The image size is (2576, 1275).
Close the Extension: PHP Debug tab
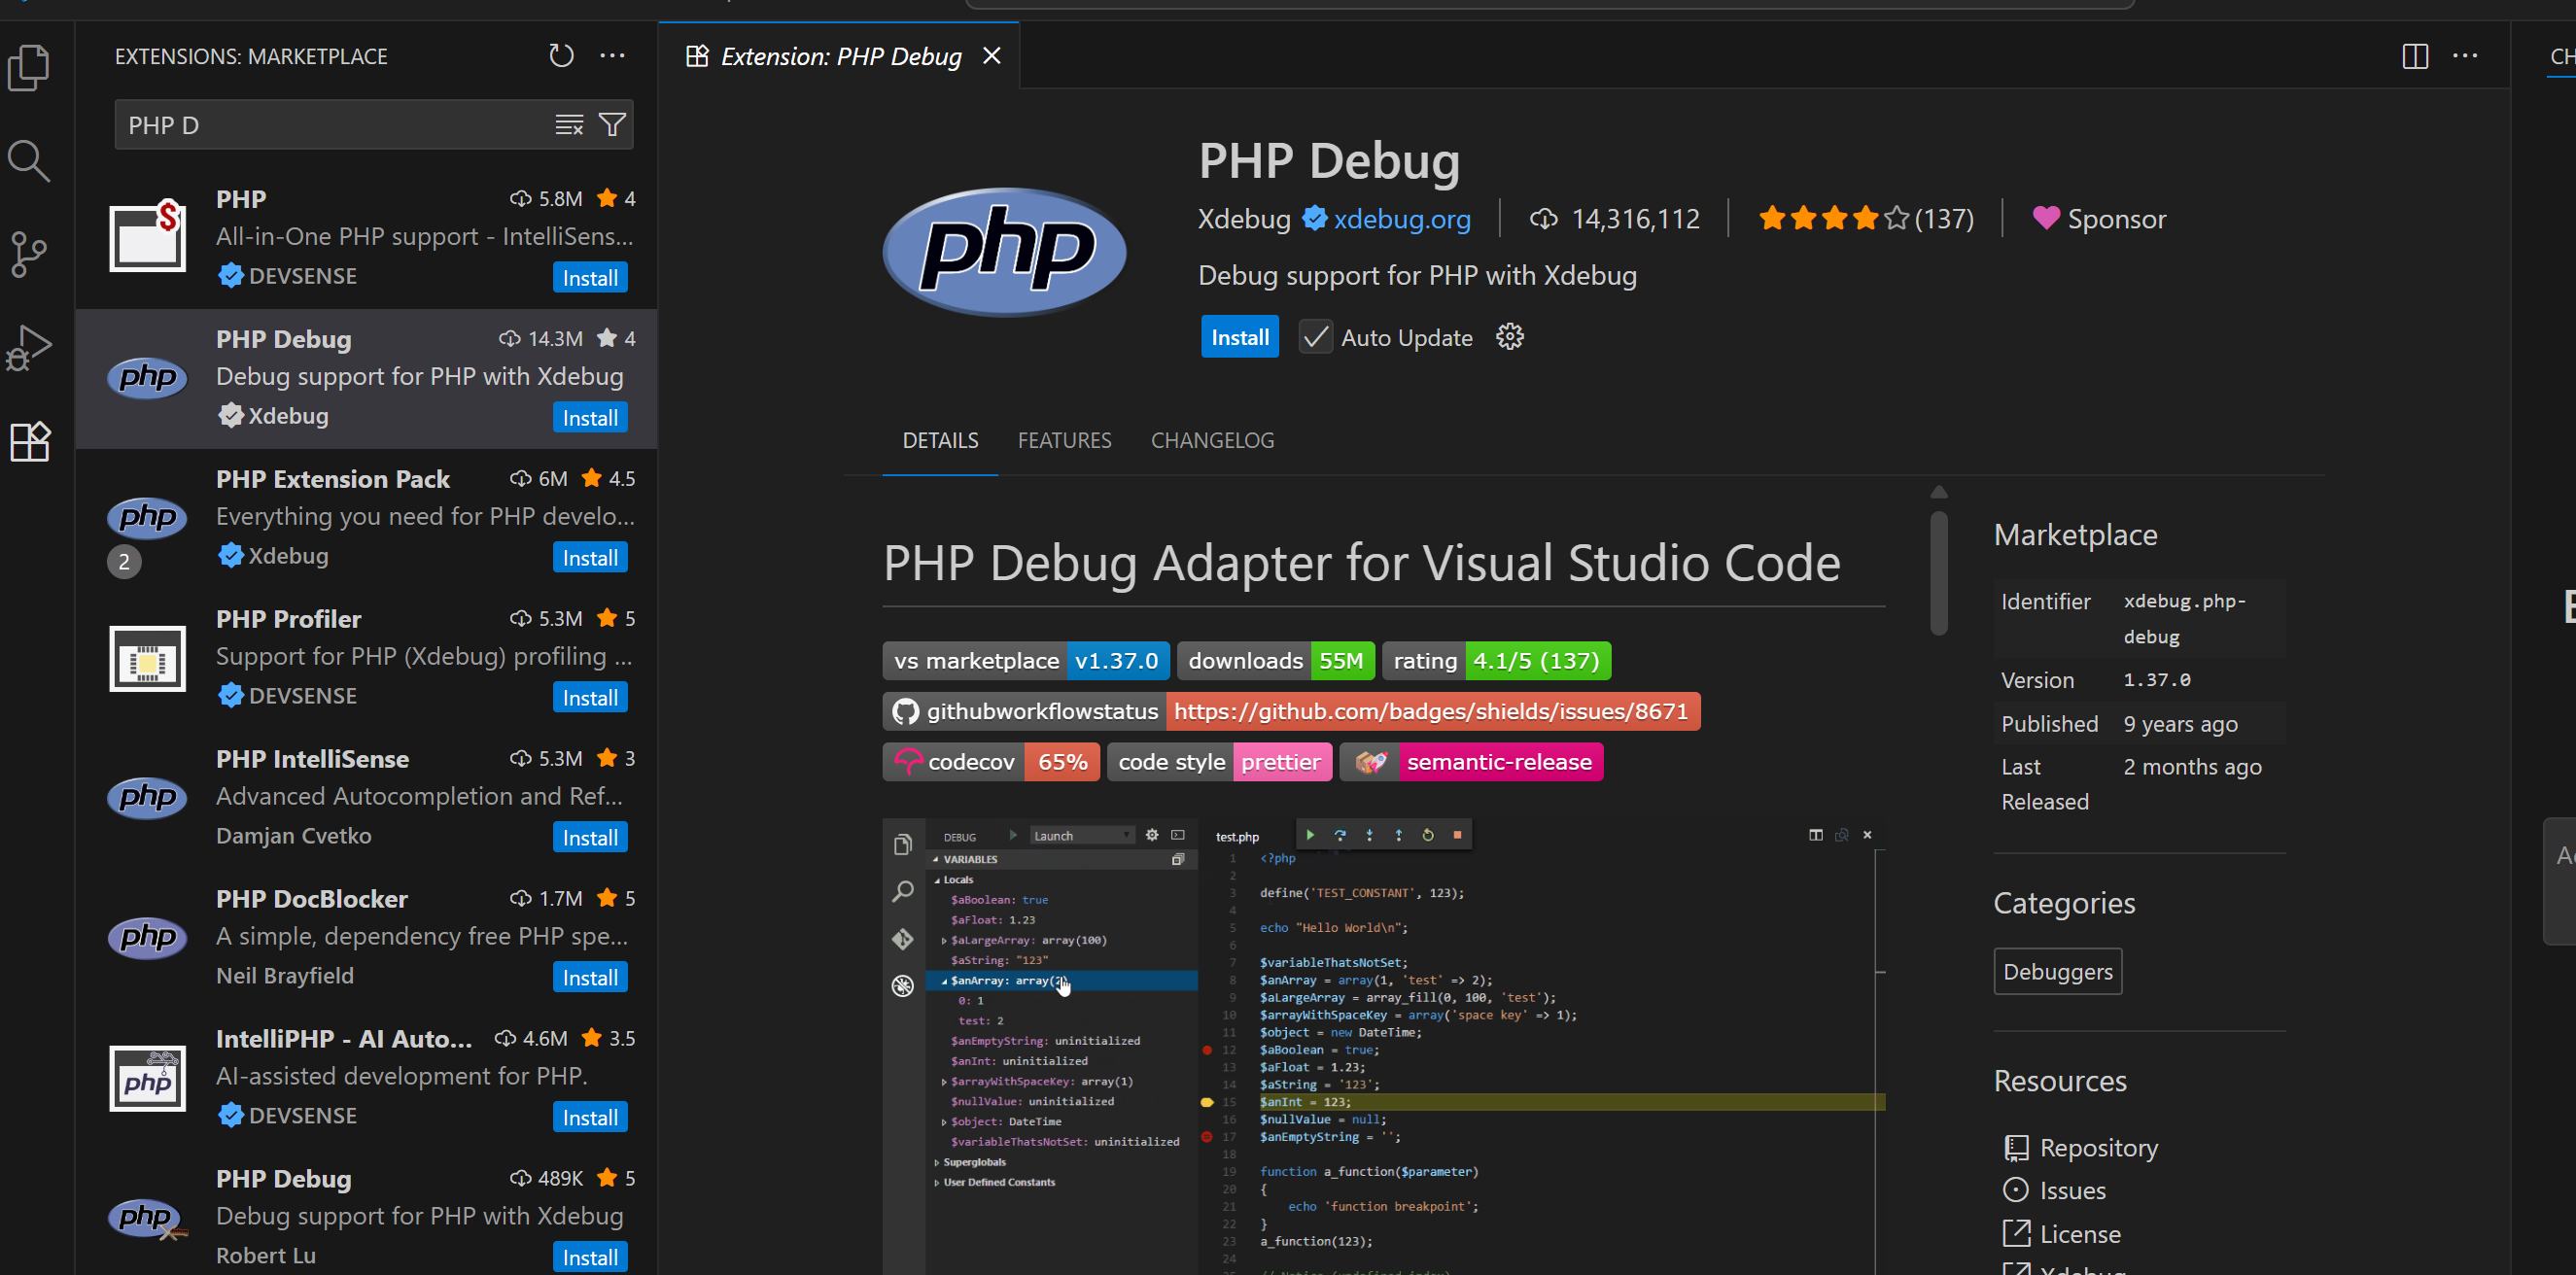point(991,56)
